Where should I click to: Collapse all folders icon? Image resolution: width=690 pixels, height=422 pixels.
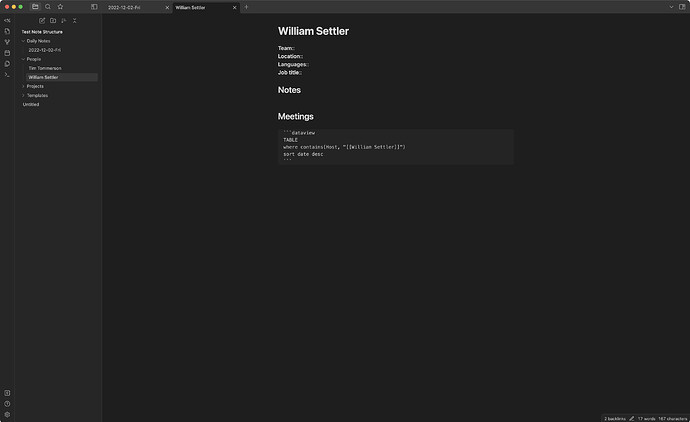pos(74,21)
